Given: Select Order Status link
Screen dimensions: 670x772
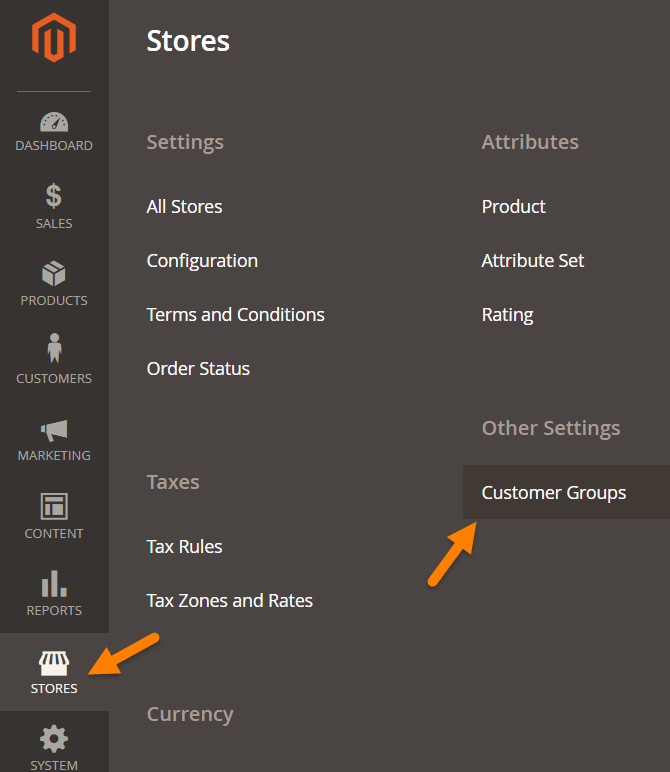Looking at the screenshot, I should coord(198,369).
